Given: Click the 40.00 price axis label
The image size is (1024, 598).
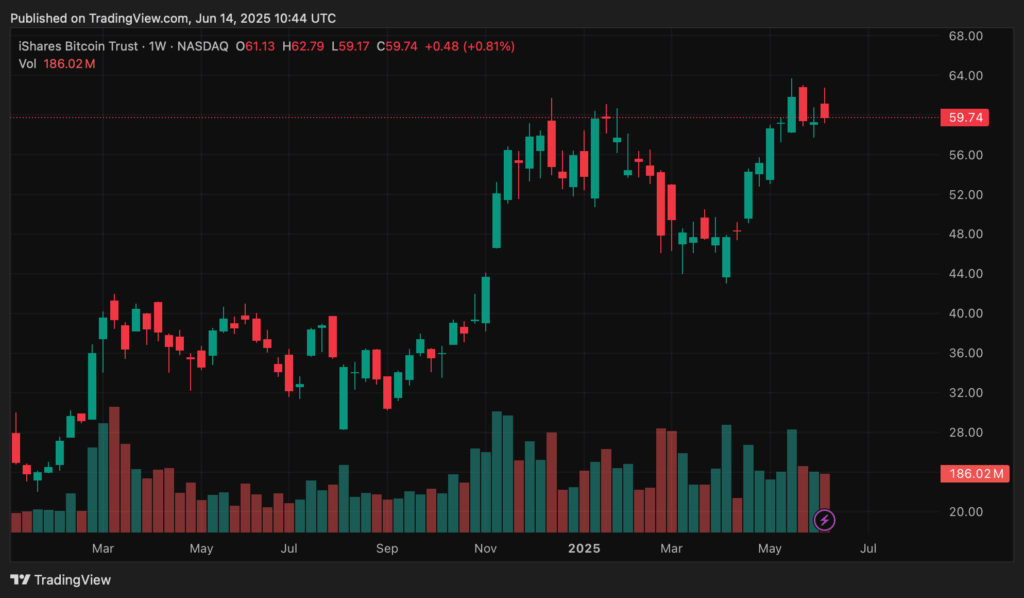Looking at the screenshot, I should pos(966,313).
